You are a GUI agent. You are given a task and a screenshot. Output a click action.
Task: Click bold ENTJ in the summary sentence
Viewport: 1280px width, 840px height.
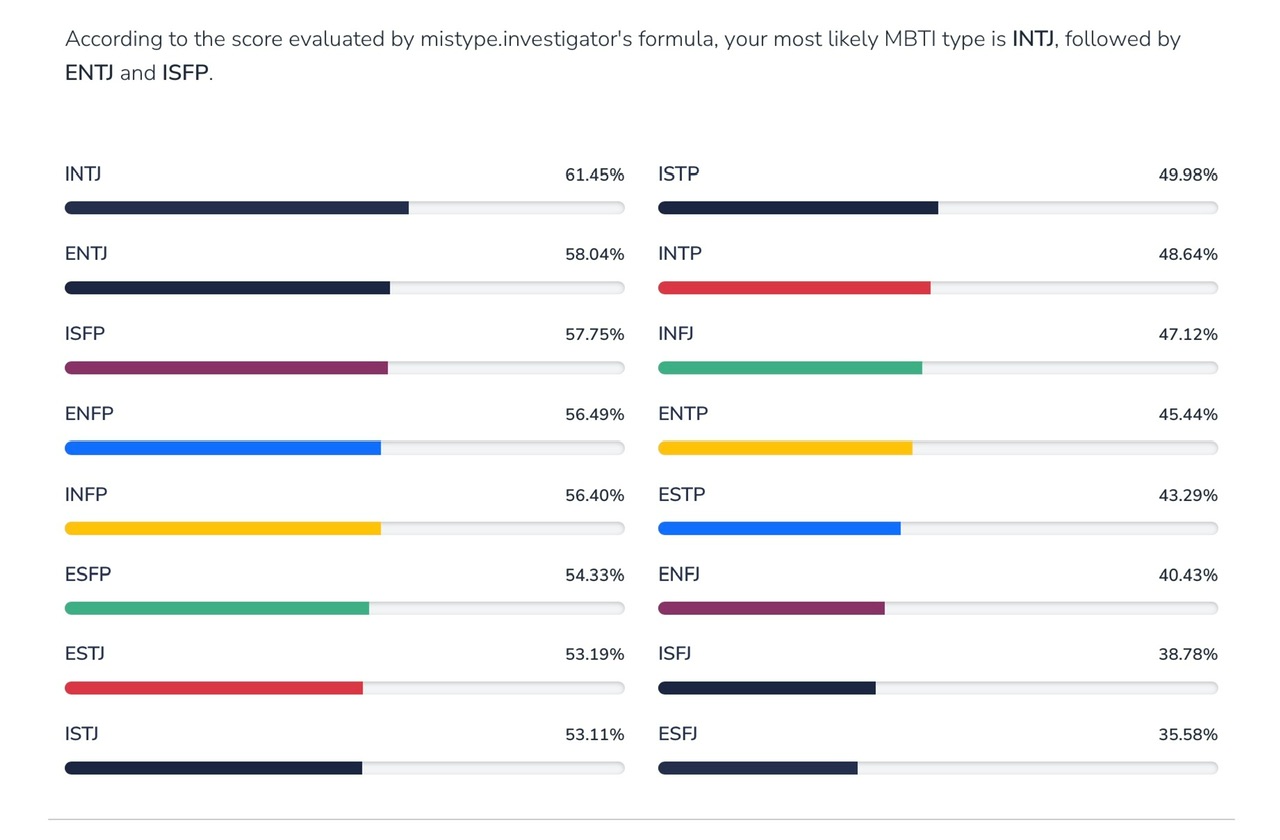coord(89,74)
